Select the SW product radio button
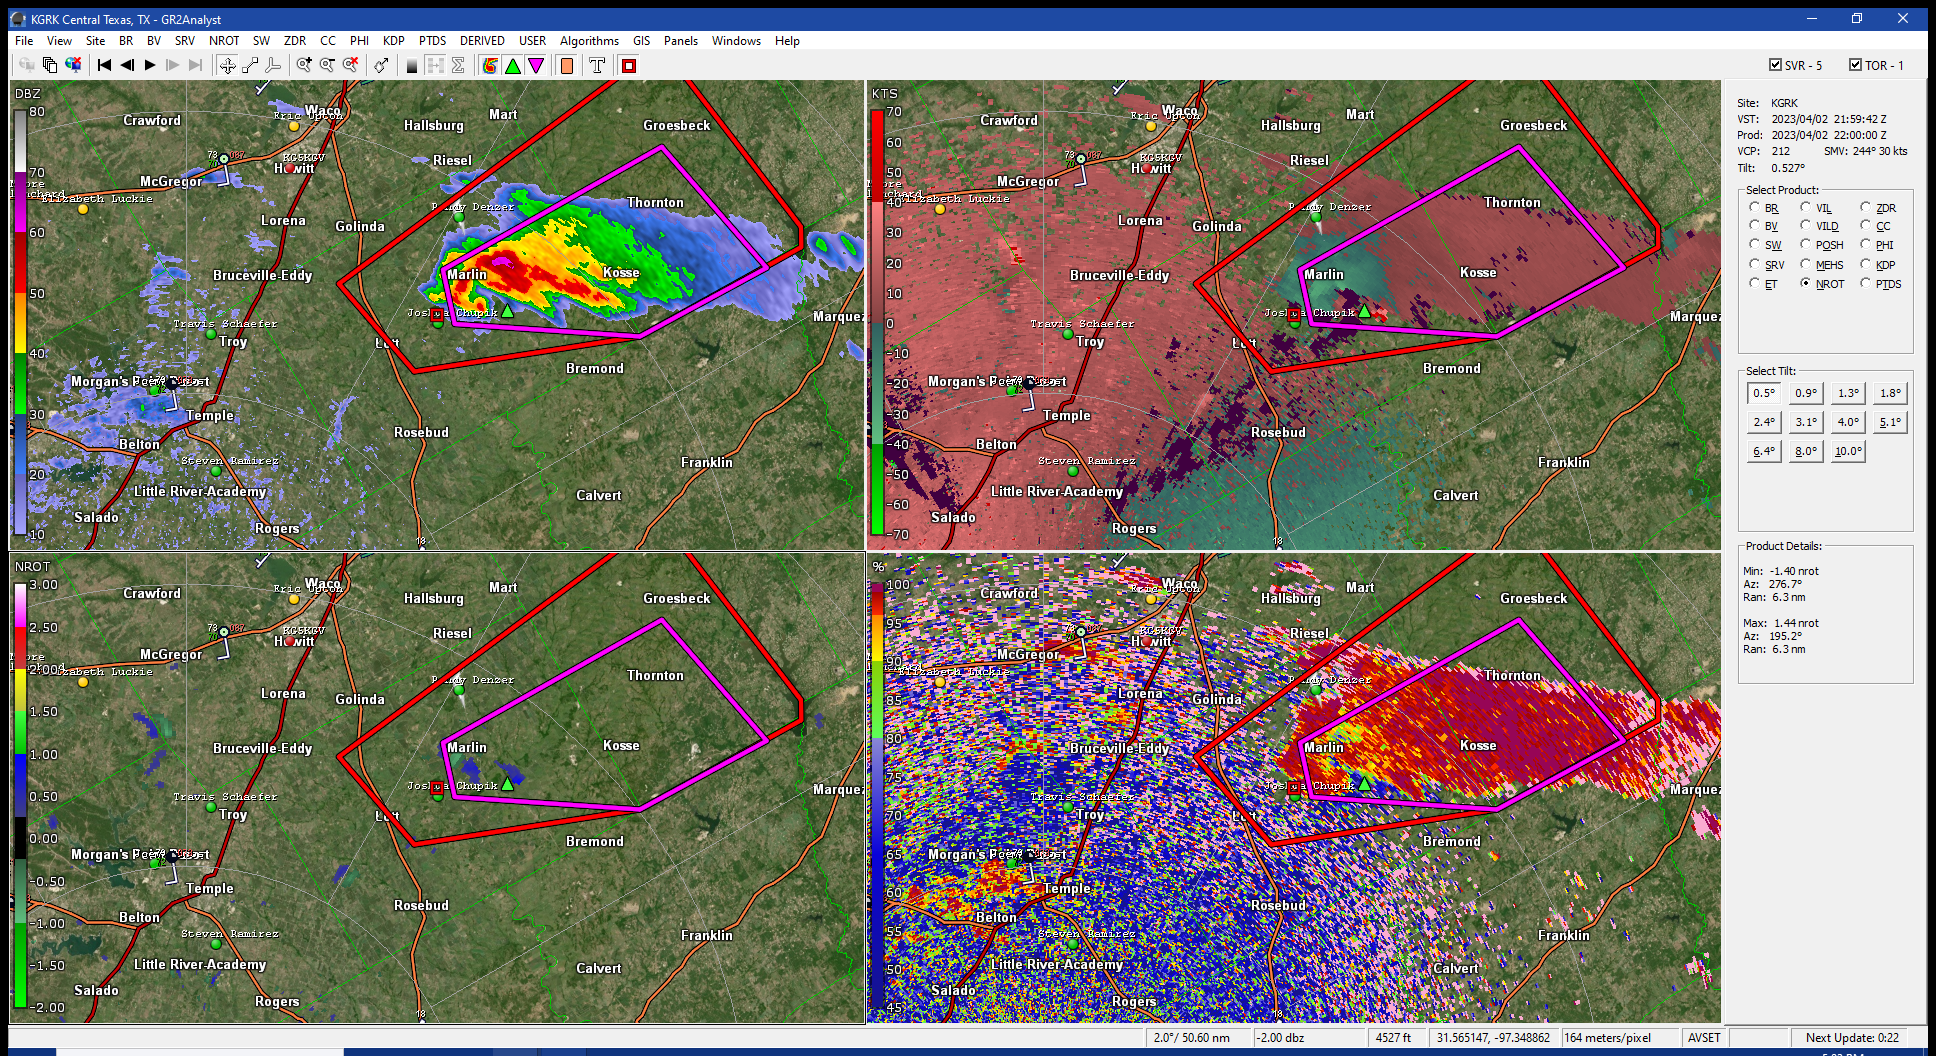 (1754, 244)
